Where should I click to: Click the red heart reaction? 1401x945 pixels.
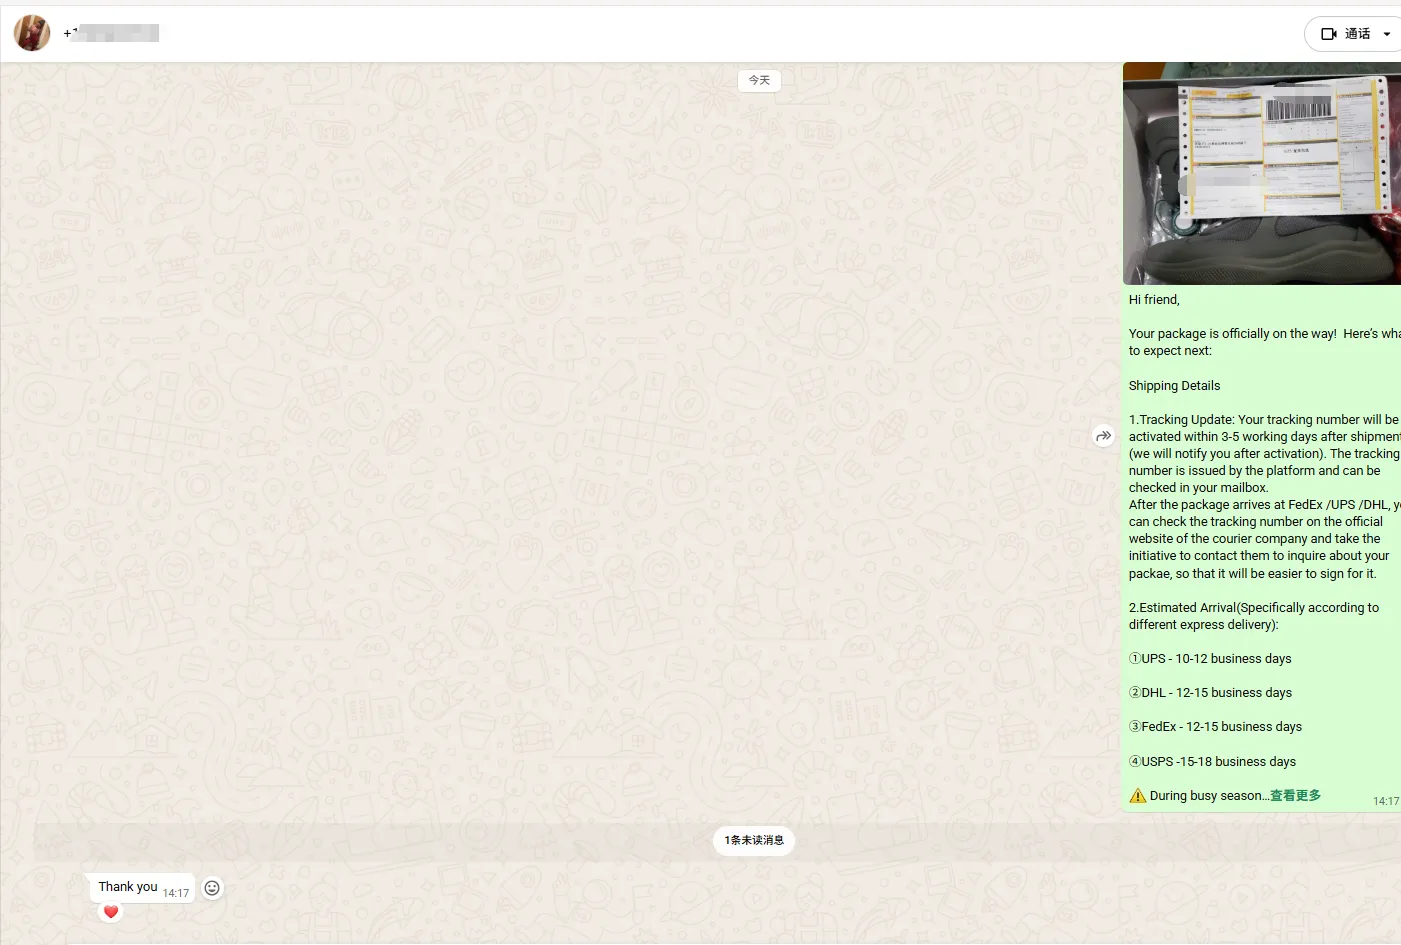click(111, 911)
